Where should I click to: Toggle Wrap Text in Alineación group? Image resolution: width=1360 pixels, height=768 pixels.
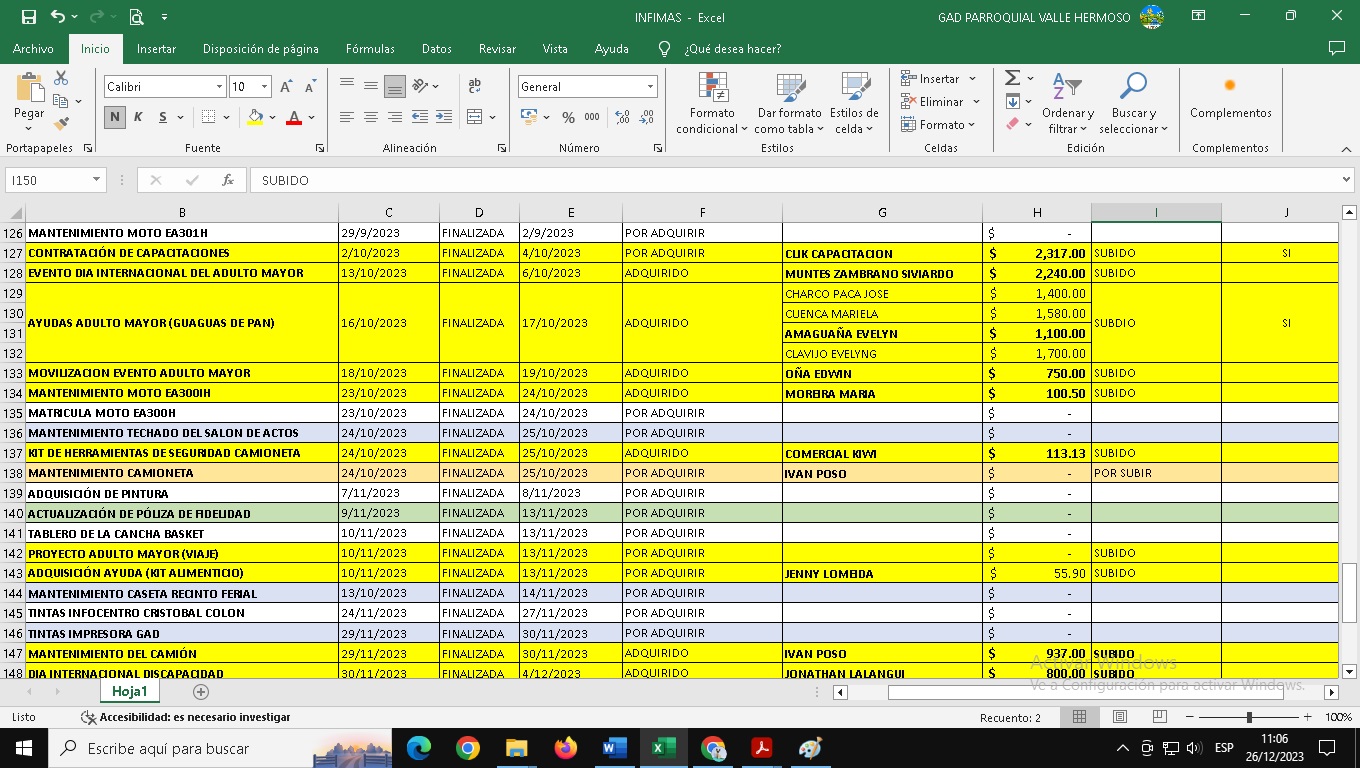pyautogui.click(x=475, y=87)
